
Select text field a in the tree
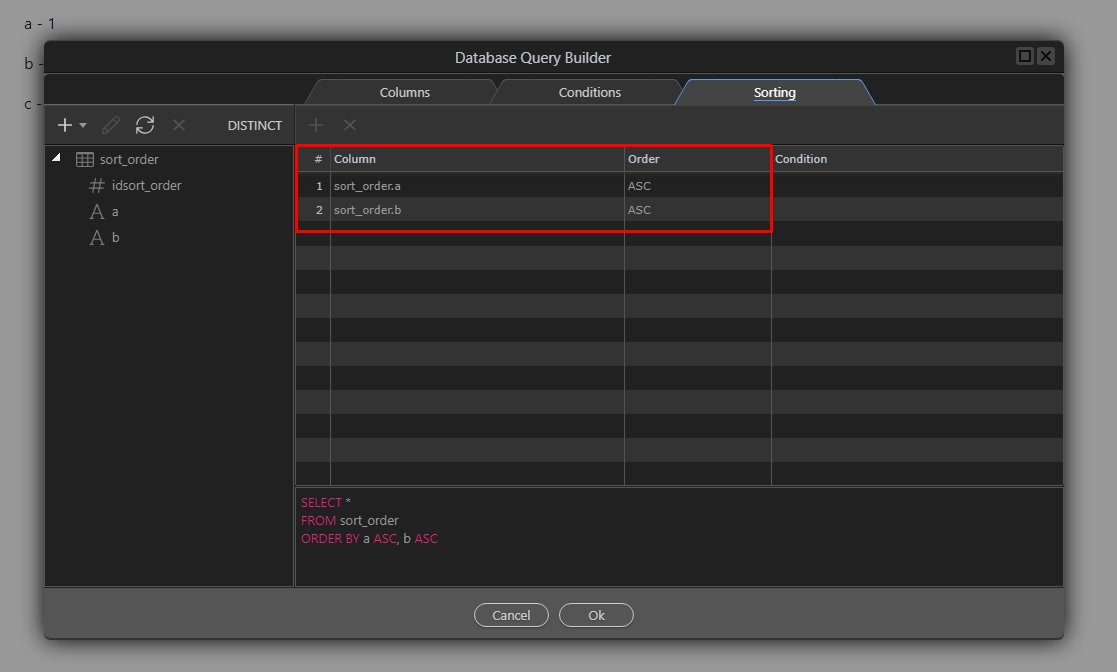click(x=115, y=211)
